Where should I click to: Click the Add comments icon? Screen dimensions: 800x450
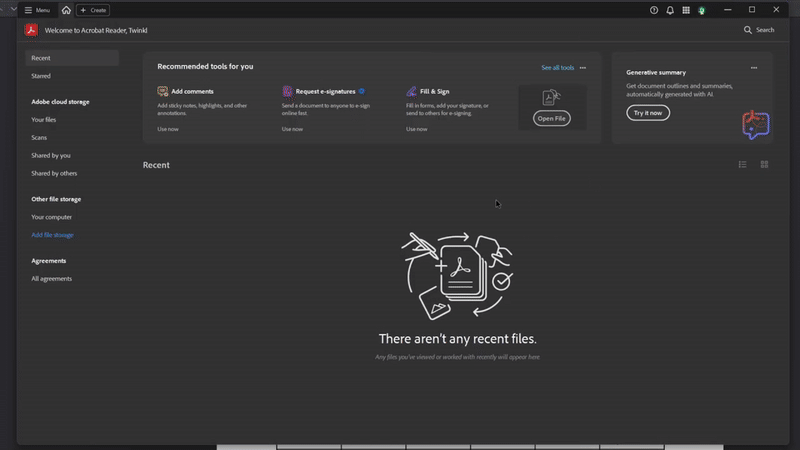(163, 91)
